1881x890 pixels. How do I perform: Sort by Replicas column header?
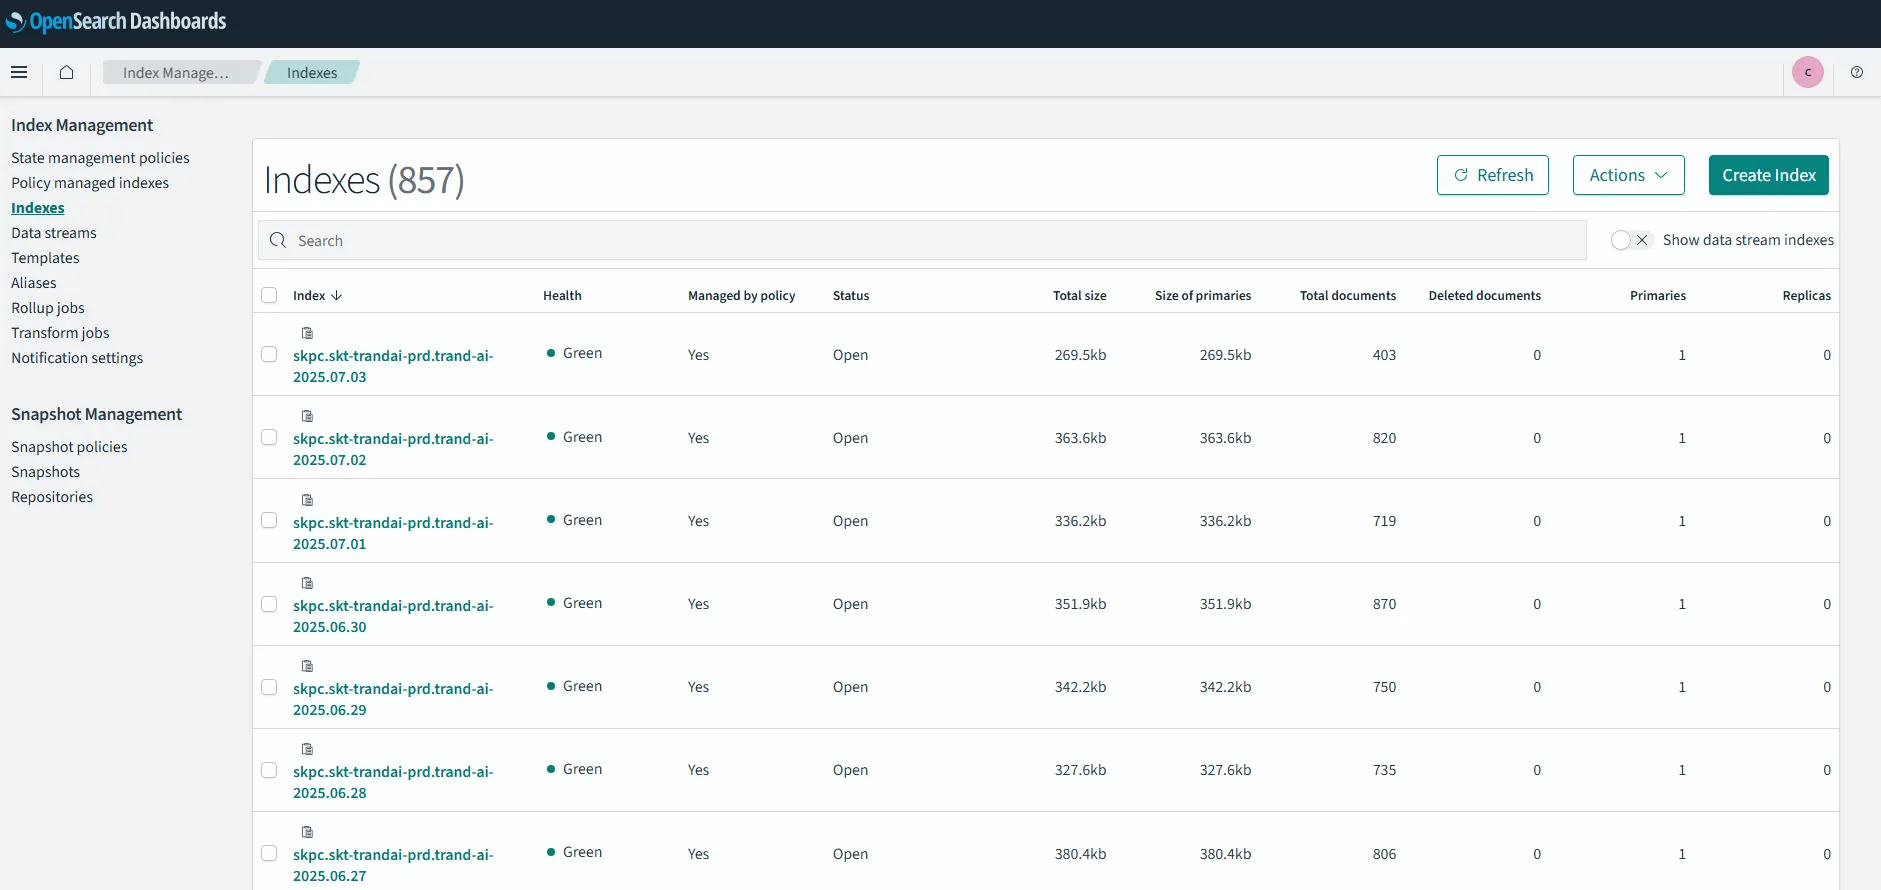[1806, 295]
